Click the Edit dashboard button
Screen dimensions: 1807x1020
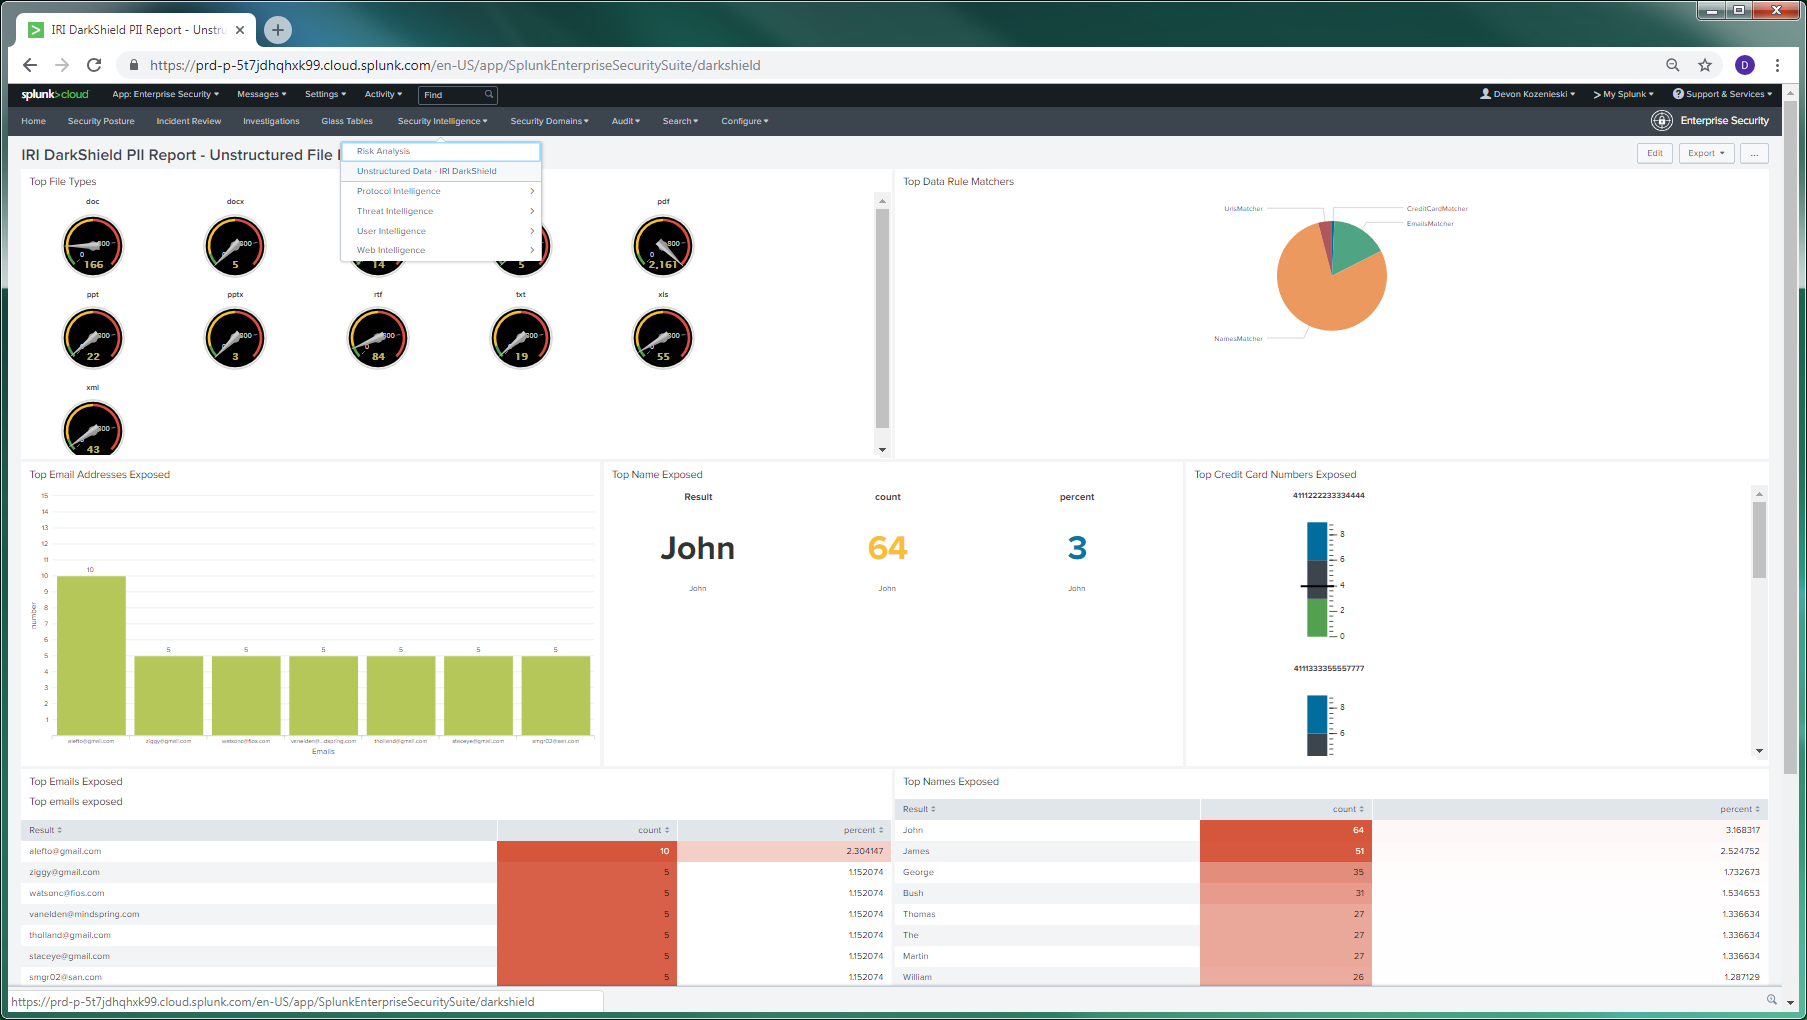click(1655, 153)
